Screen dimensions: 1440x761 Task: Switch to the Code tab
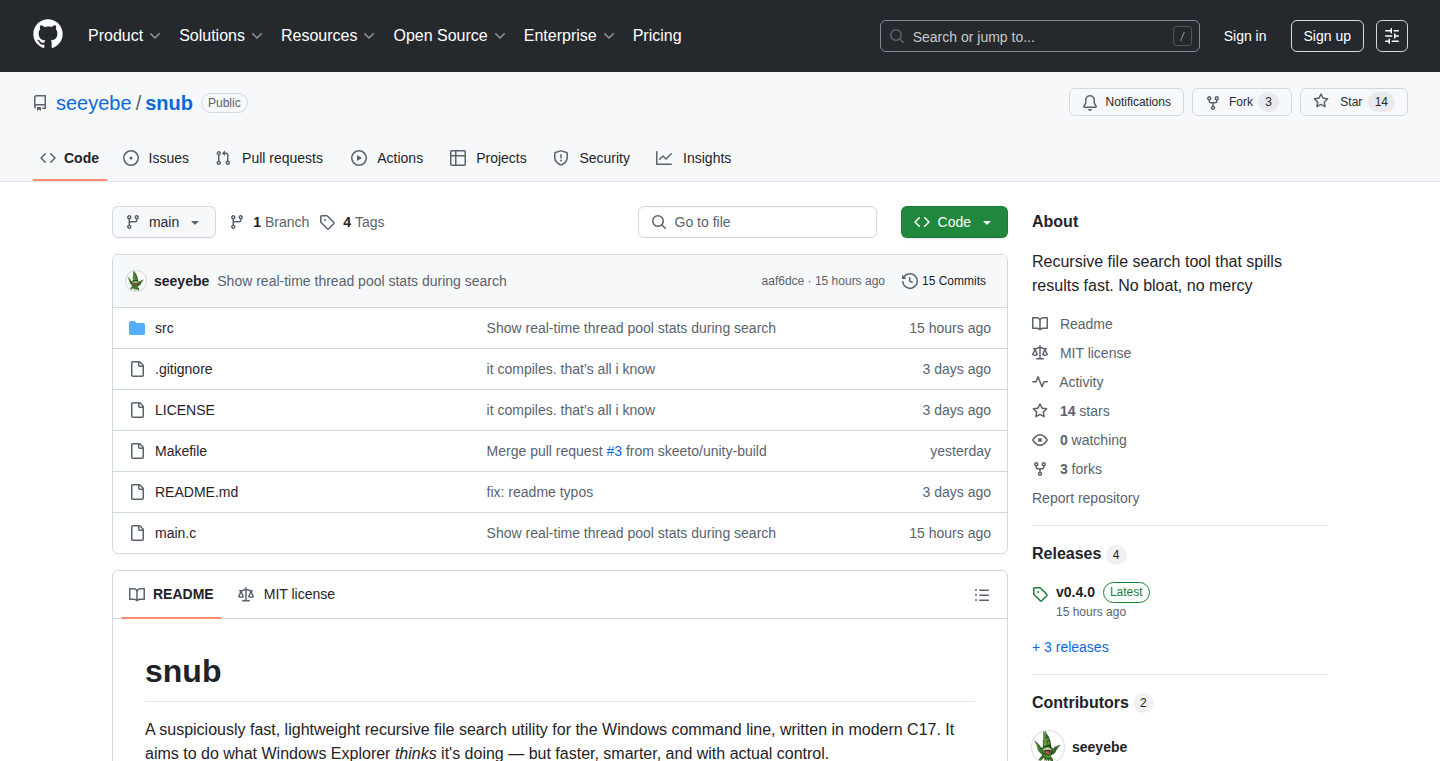70,158
